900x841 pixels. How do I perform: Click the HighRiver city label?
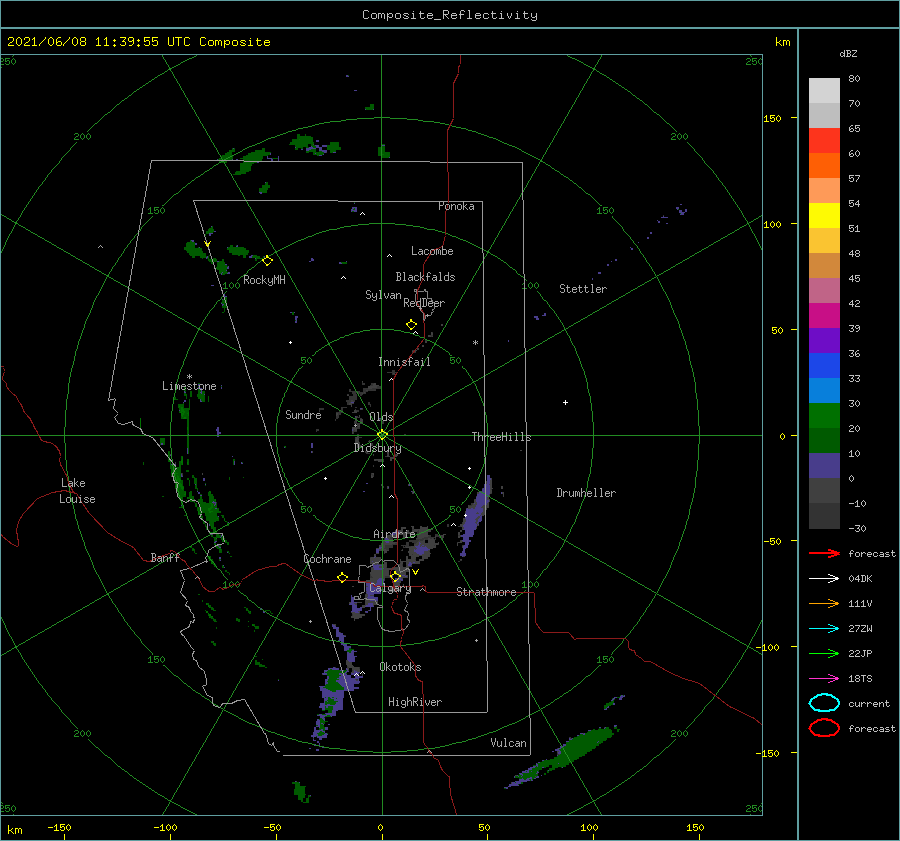pos(414,702)
